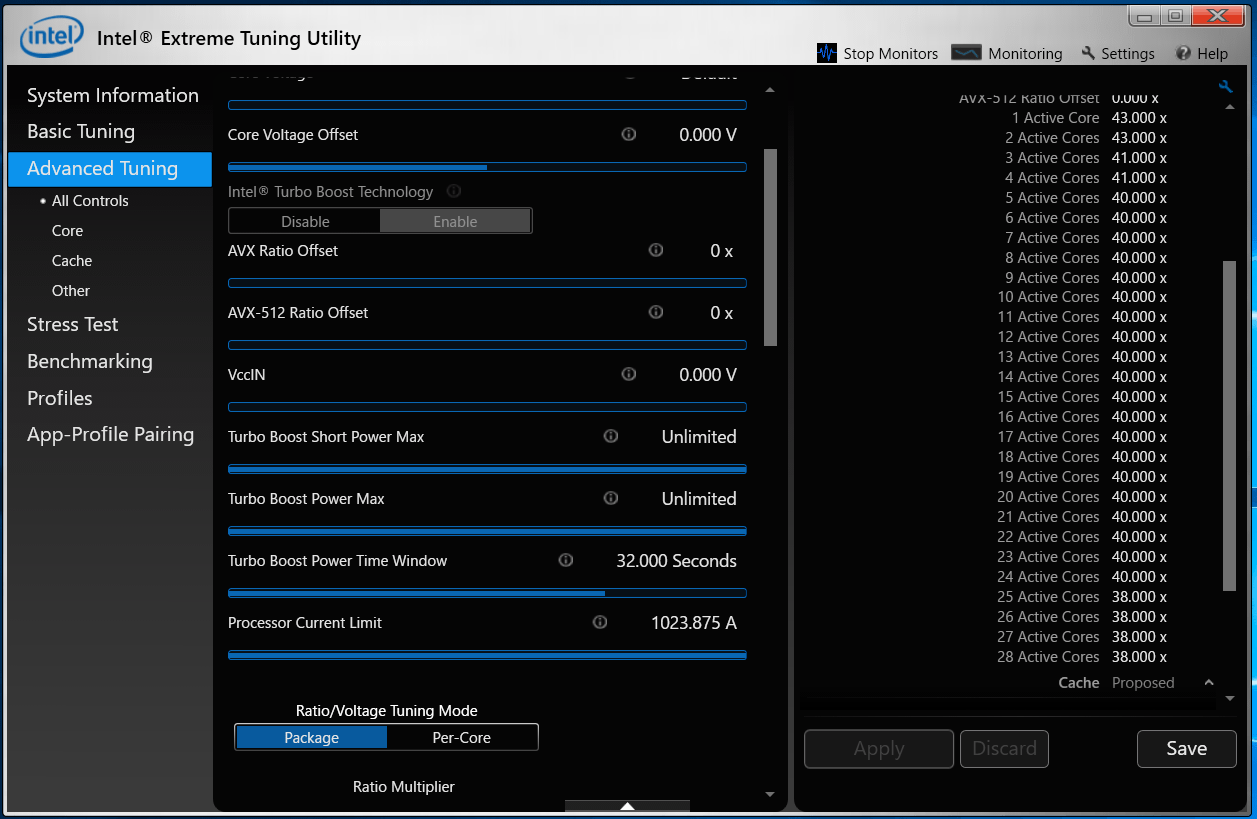This screenshot has width=1257, height=819.
Task: Click the Discard button
Action: [x=1004, y=748]
